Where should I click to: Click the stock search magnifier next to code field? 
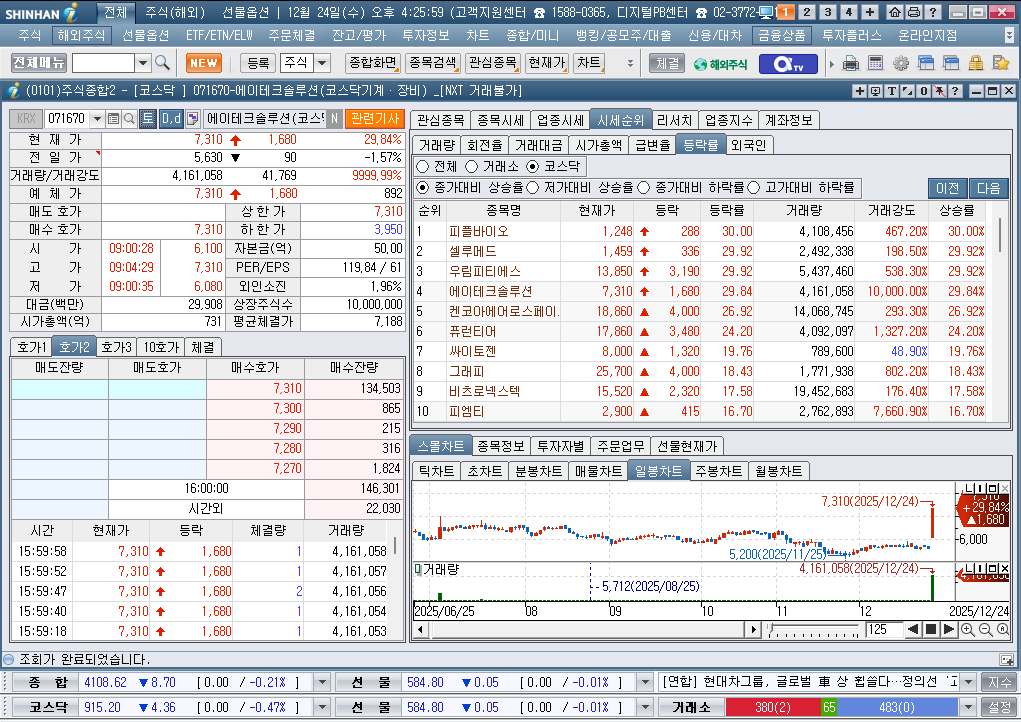click(129, 118)
